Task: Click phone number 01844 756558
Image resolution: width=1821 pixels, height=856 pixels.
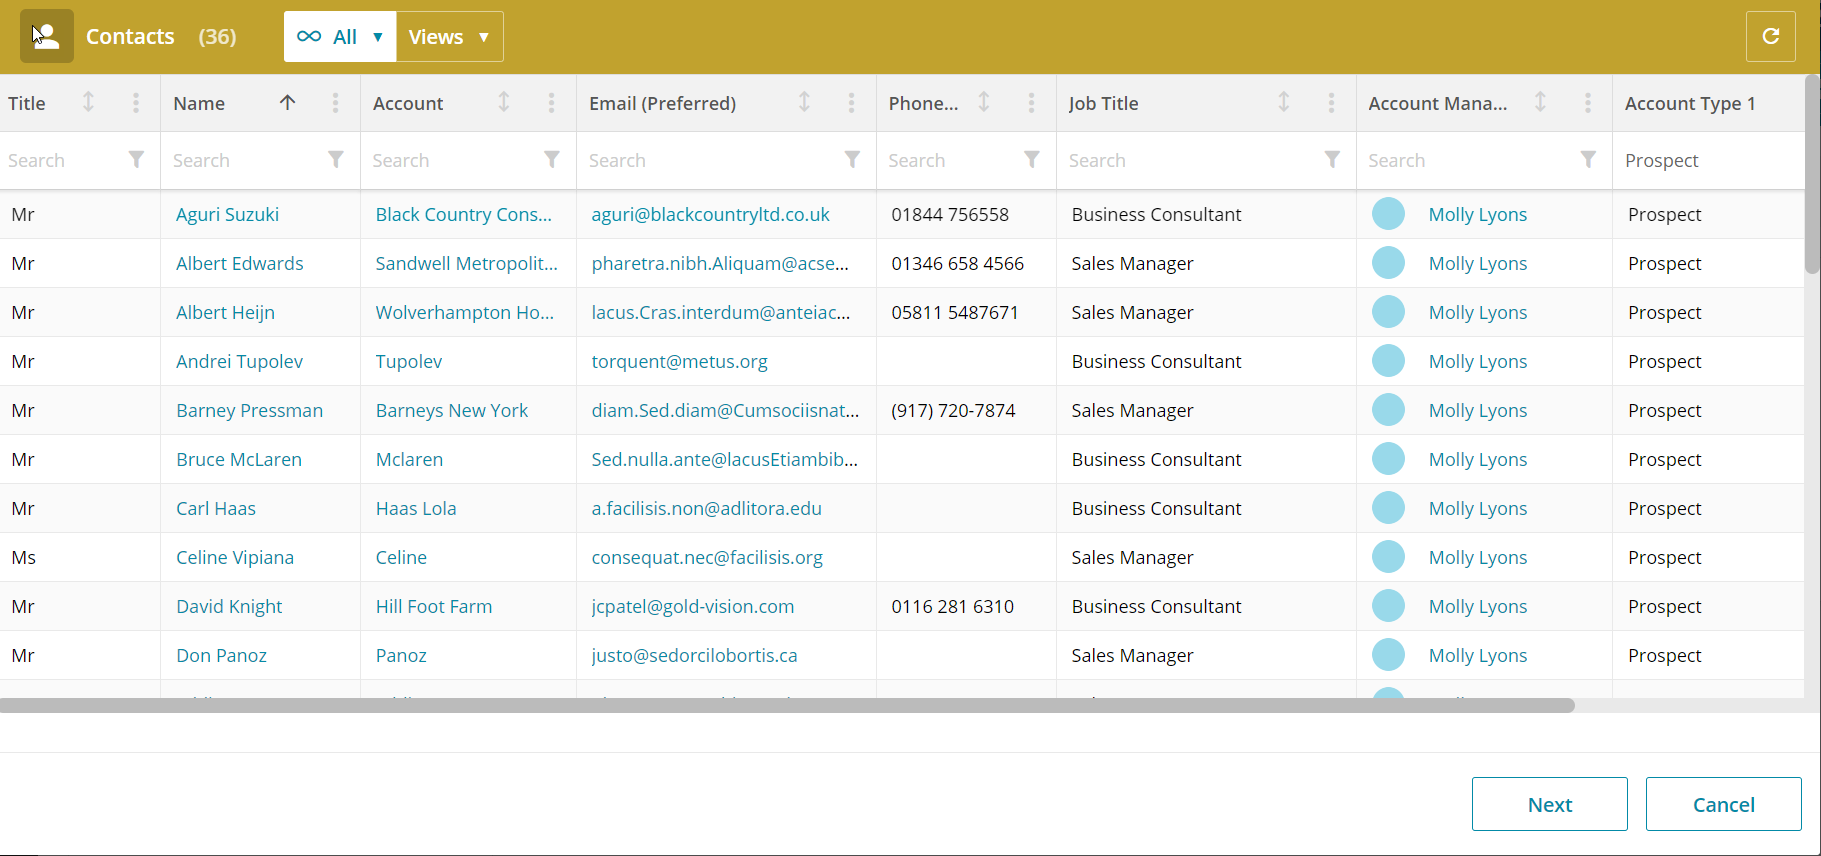Action: click(x=950, y=214)
